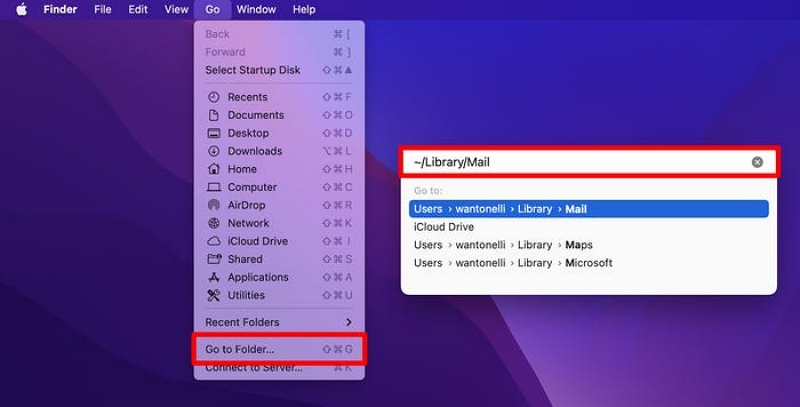800x407 pixels.
Task: Close the open Go menu
Action: (212, 9)
